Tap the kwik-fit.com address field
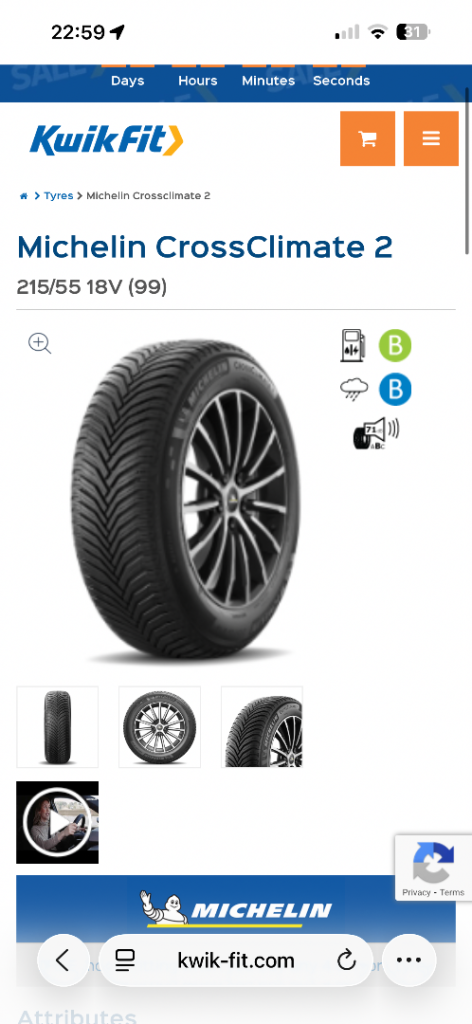 [x=236, y=960]
